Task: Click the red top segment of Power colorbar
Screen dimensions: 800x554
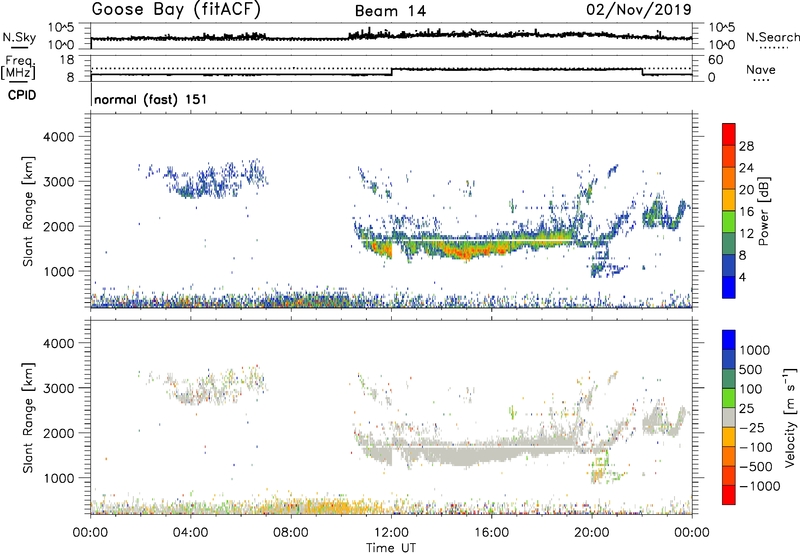Action: click(729, 134)
